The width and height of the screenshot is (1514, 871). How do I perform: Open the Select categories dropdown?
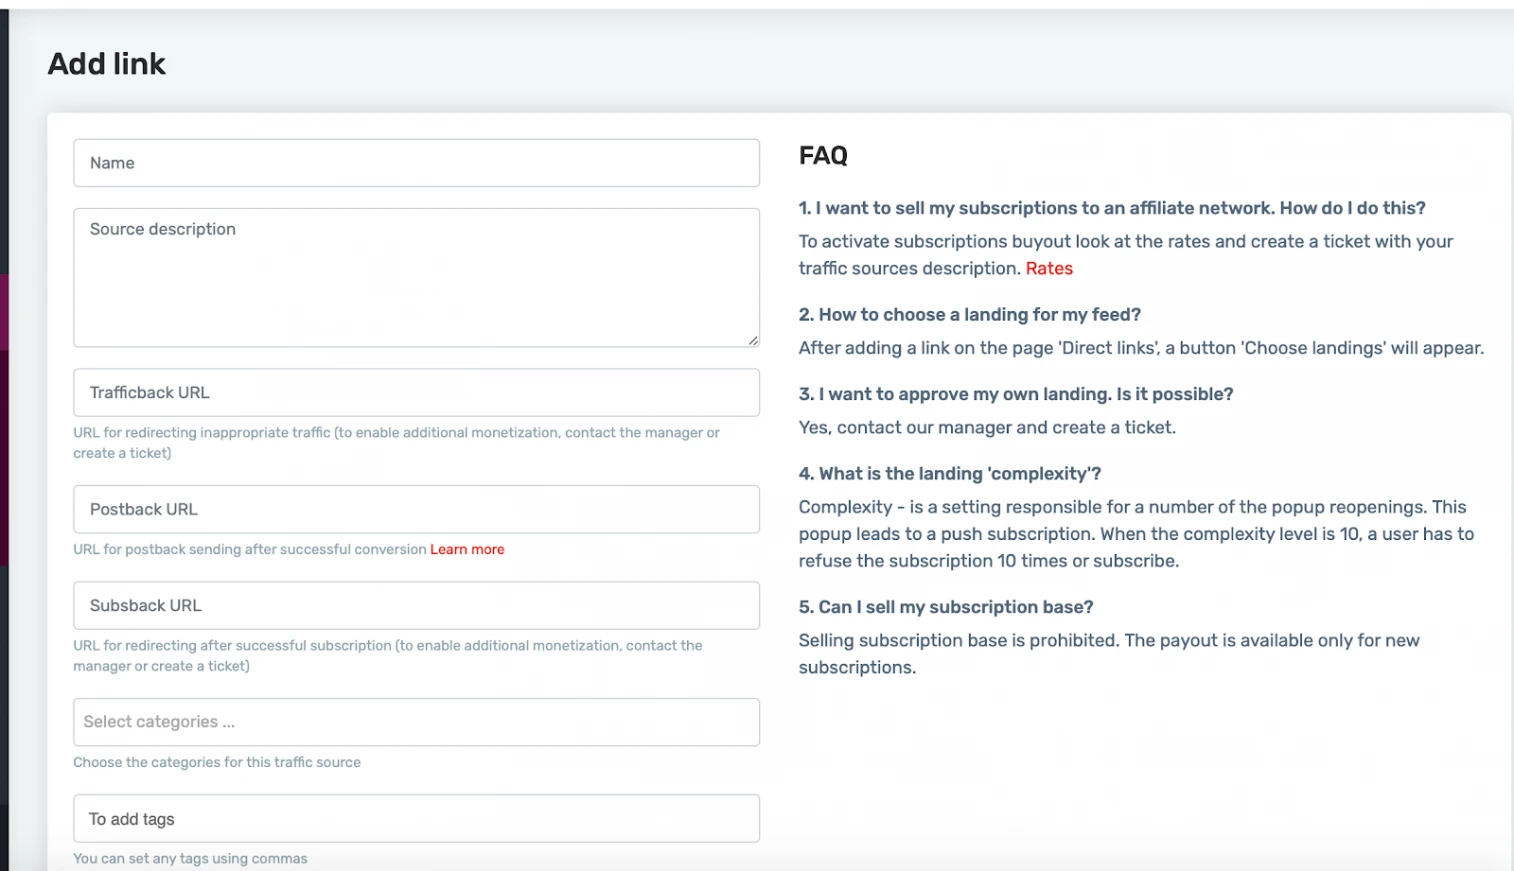coord(416,722)
